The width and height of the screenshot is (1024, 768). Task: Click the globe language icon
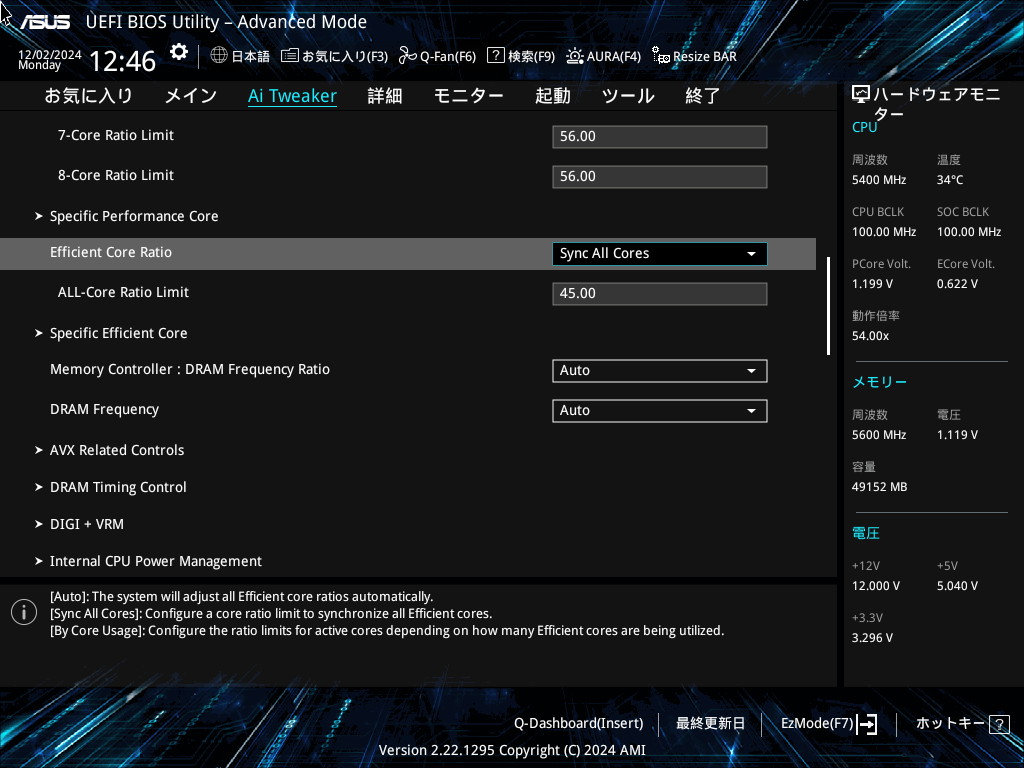tap(219, 55)
